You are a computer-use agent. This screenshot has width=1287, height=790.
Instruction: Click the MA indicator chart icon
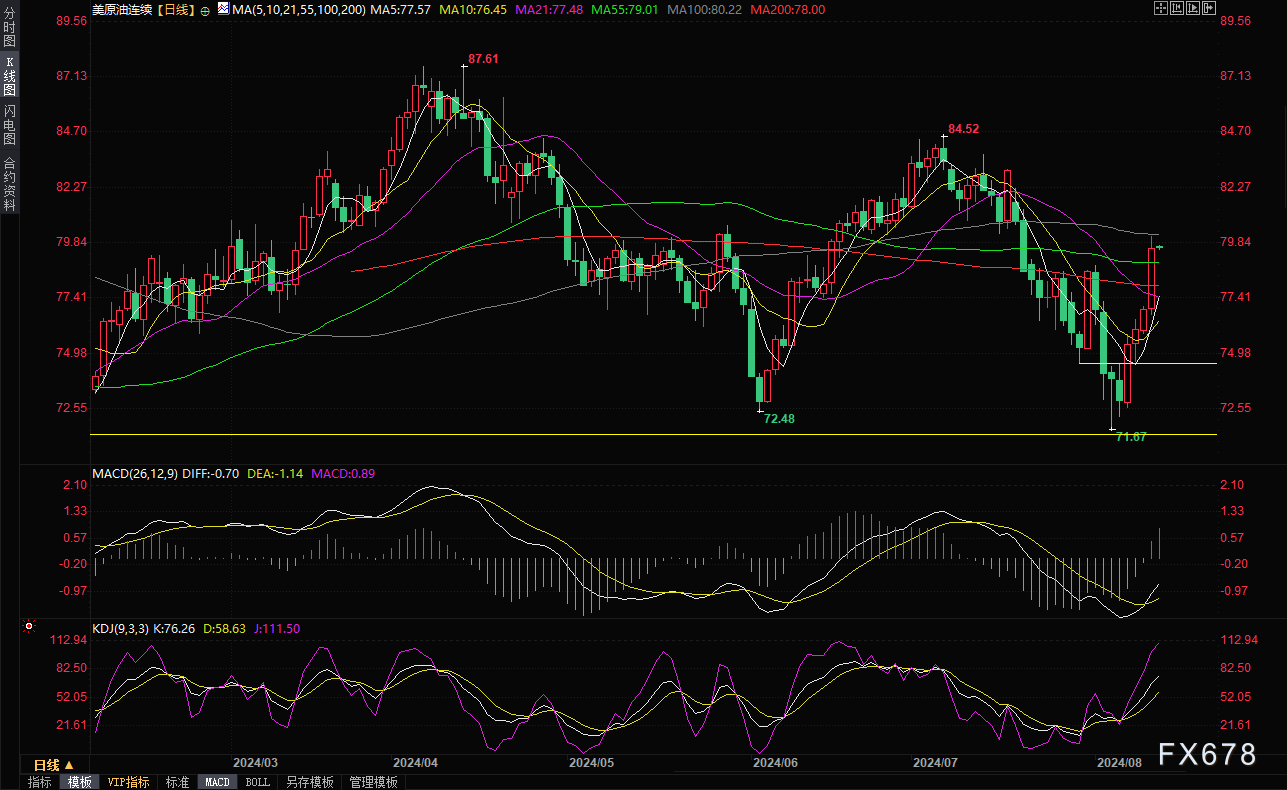click(x=222, y=9)
